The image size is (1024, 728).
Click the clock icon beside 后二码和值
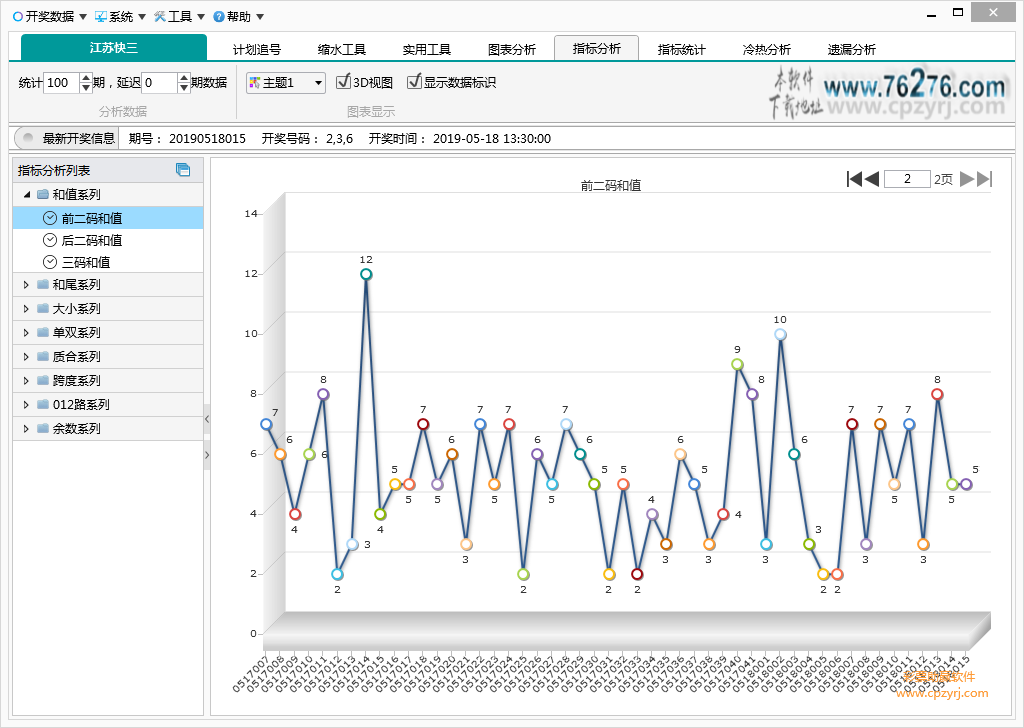point(50,240)
